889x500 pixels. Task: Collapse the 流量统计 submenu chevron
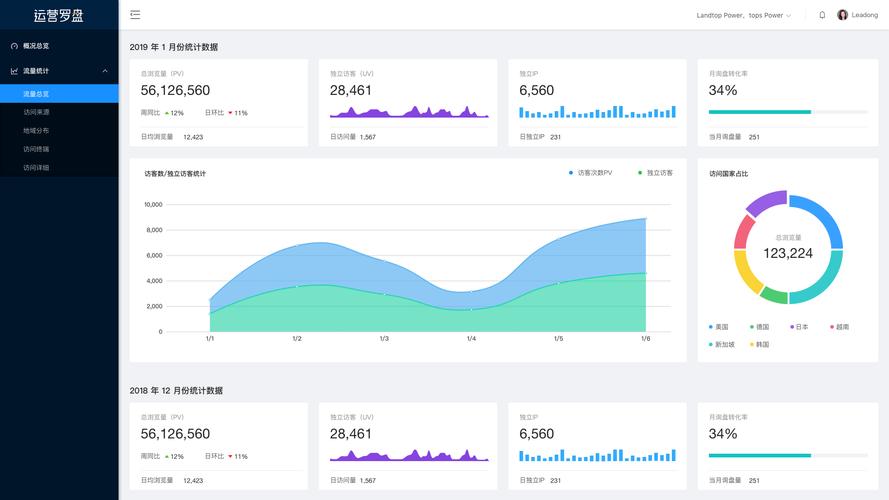pos(105,71)
